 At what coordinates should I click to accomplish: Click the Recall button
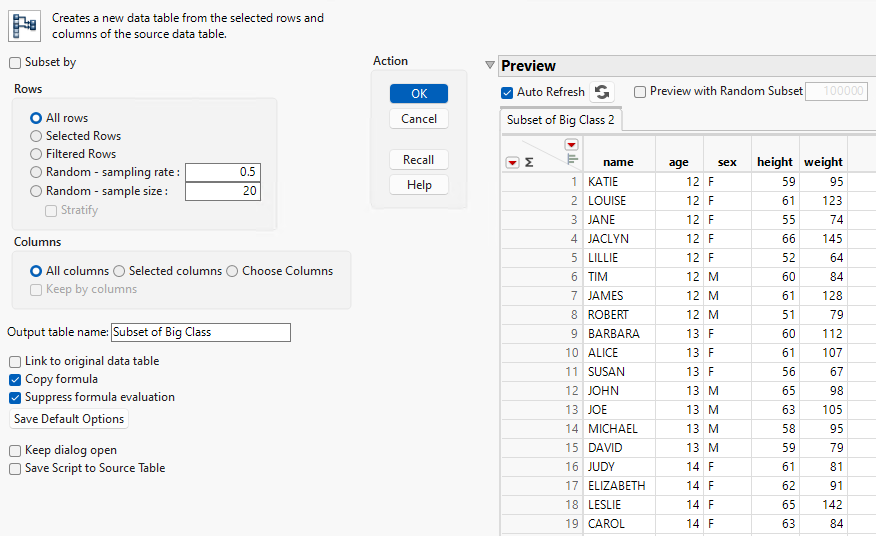tap(418, 160)
